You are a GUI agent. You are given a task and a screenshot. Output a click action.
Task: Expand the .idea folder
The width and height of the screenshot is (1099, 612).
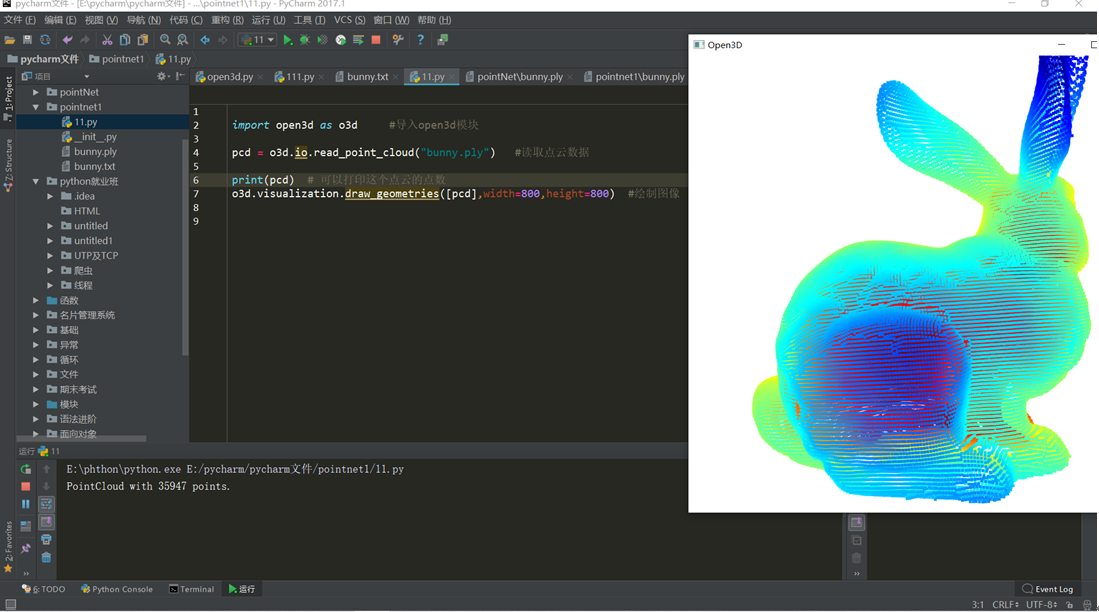(x=50, y=196)
